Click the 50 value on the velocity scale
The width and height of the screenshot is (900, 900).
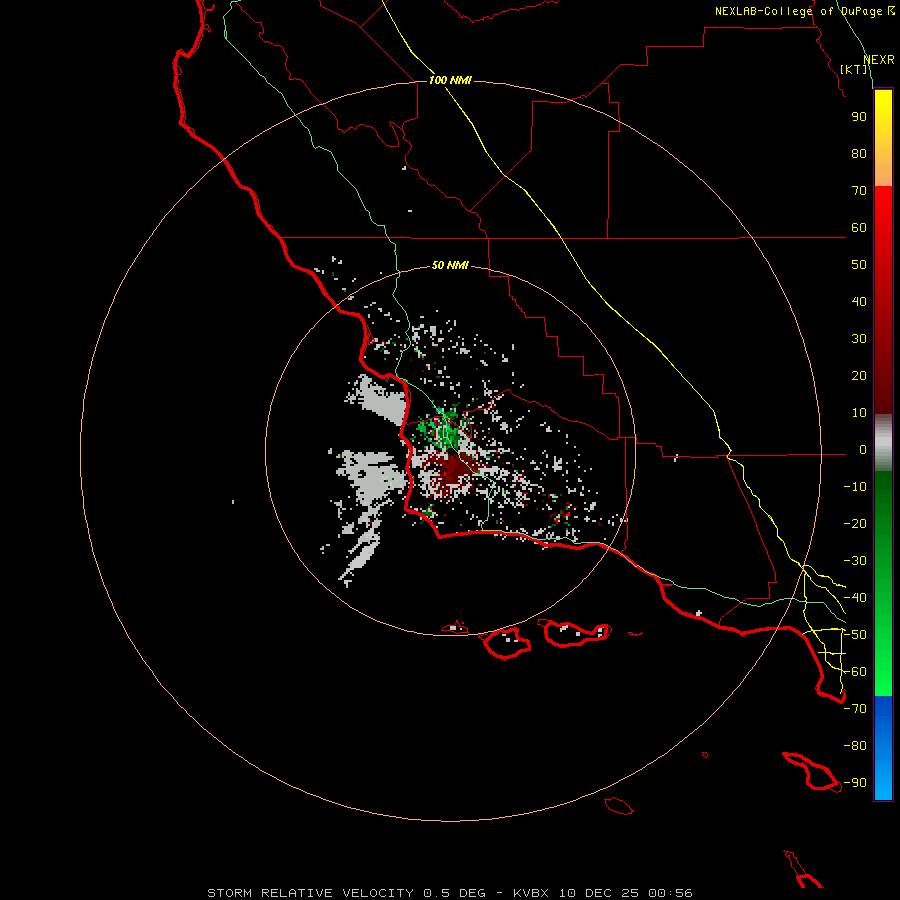859,265
